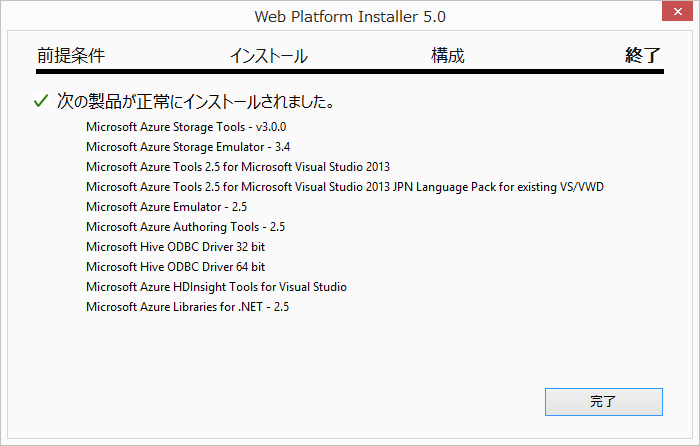Click the green success checkmark icon
The height and width of the screenshot is (446, 700).
(x=41, y=101)
